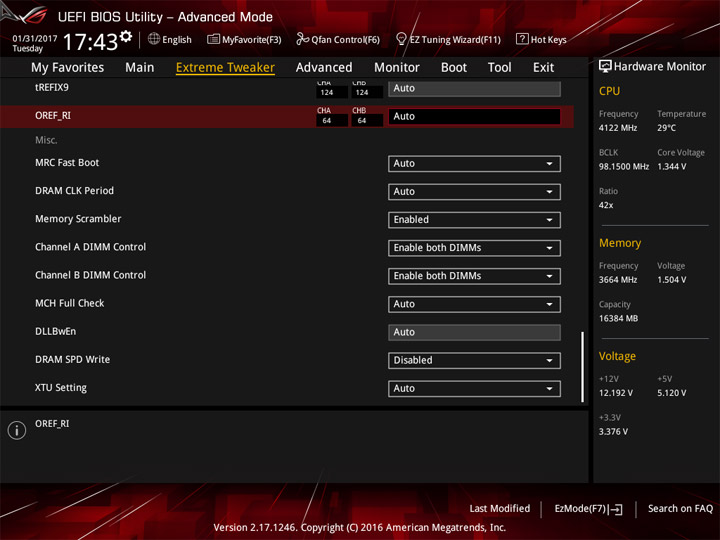Click Last Modified button
The height and width of the screenshot is (540, 720).
500,509
